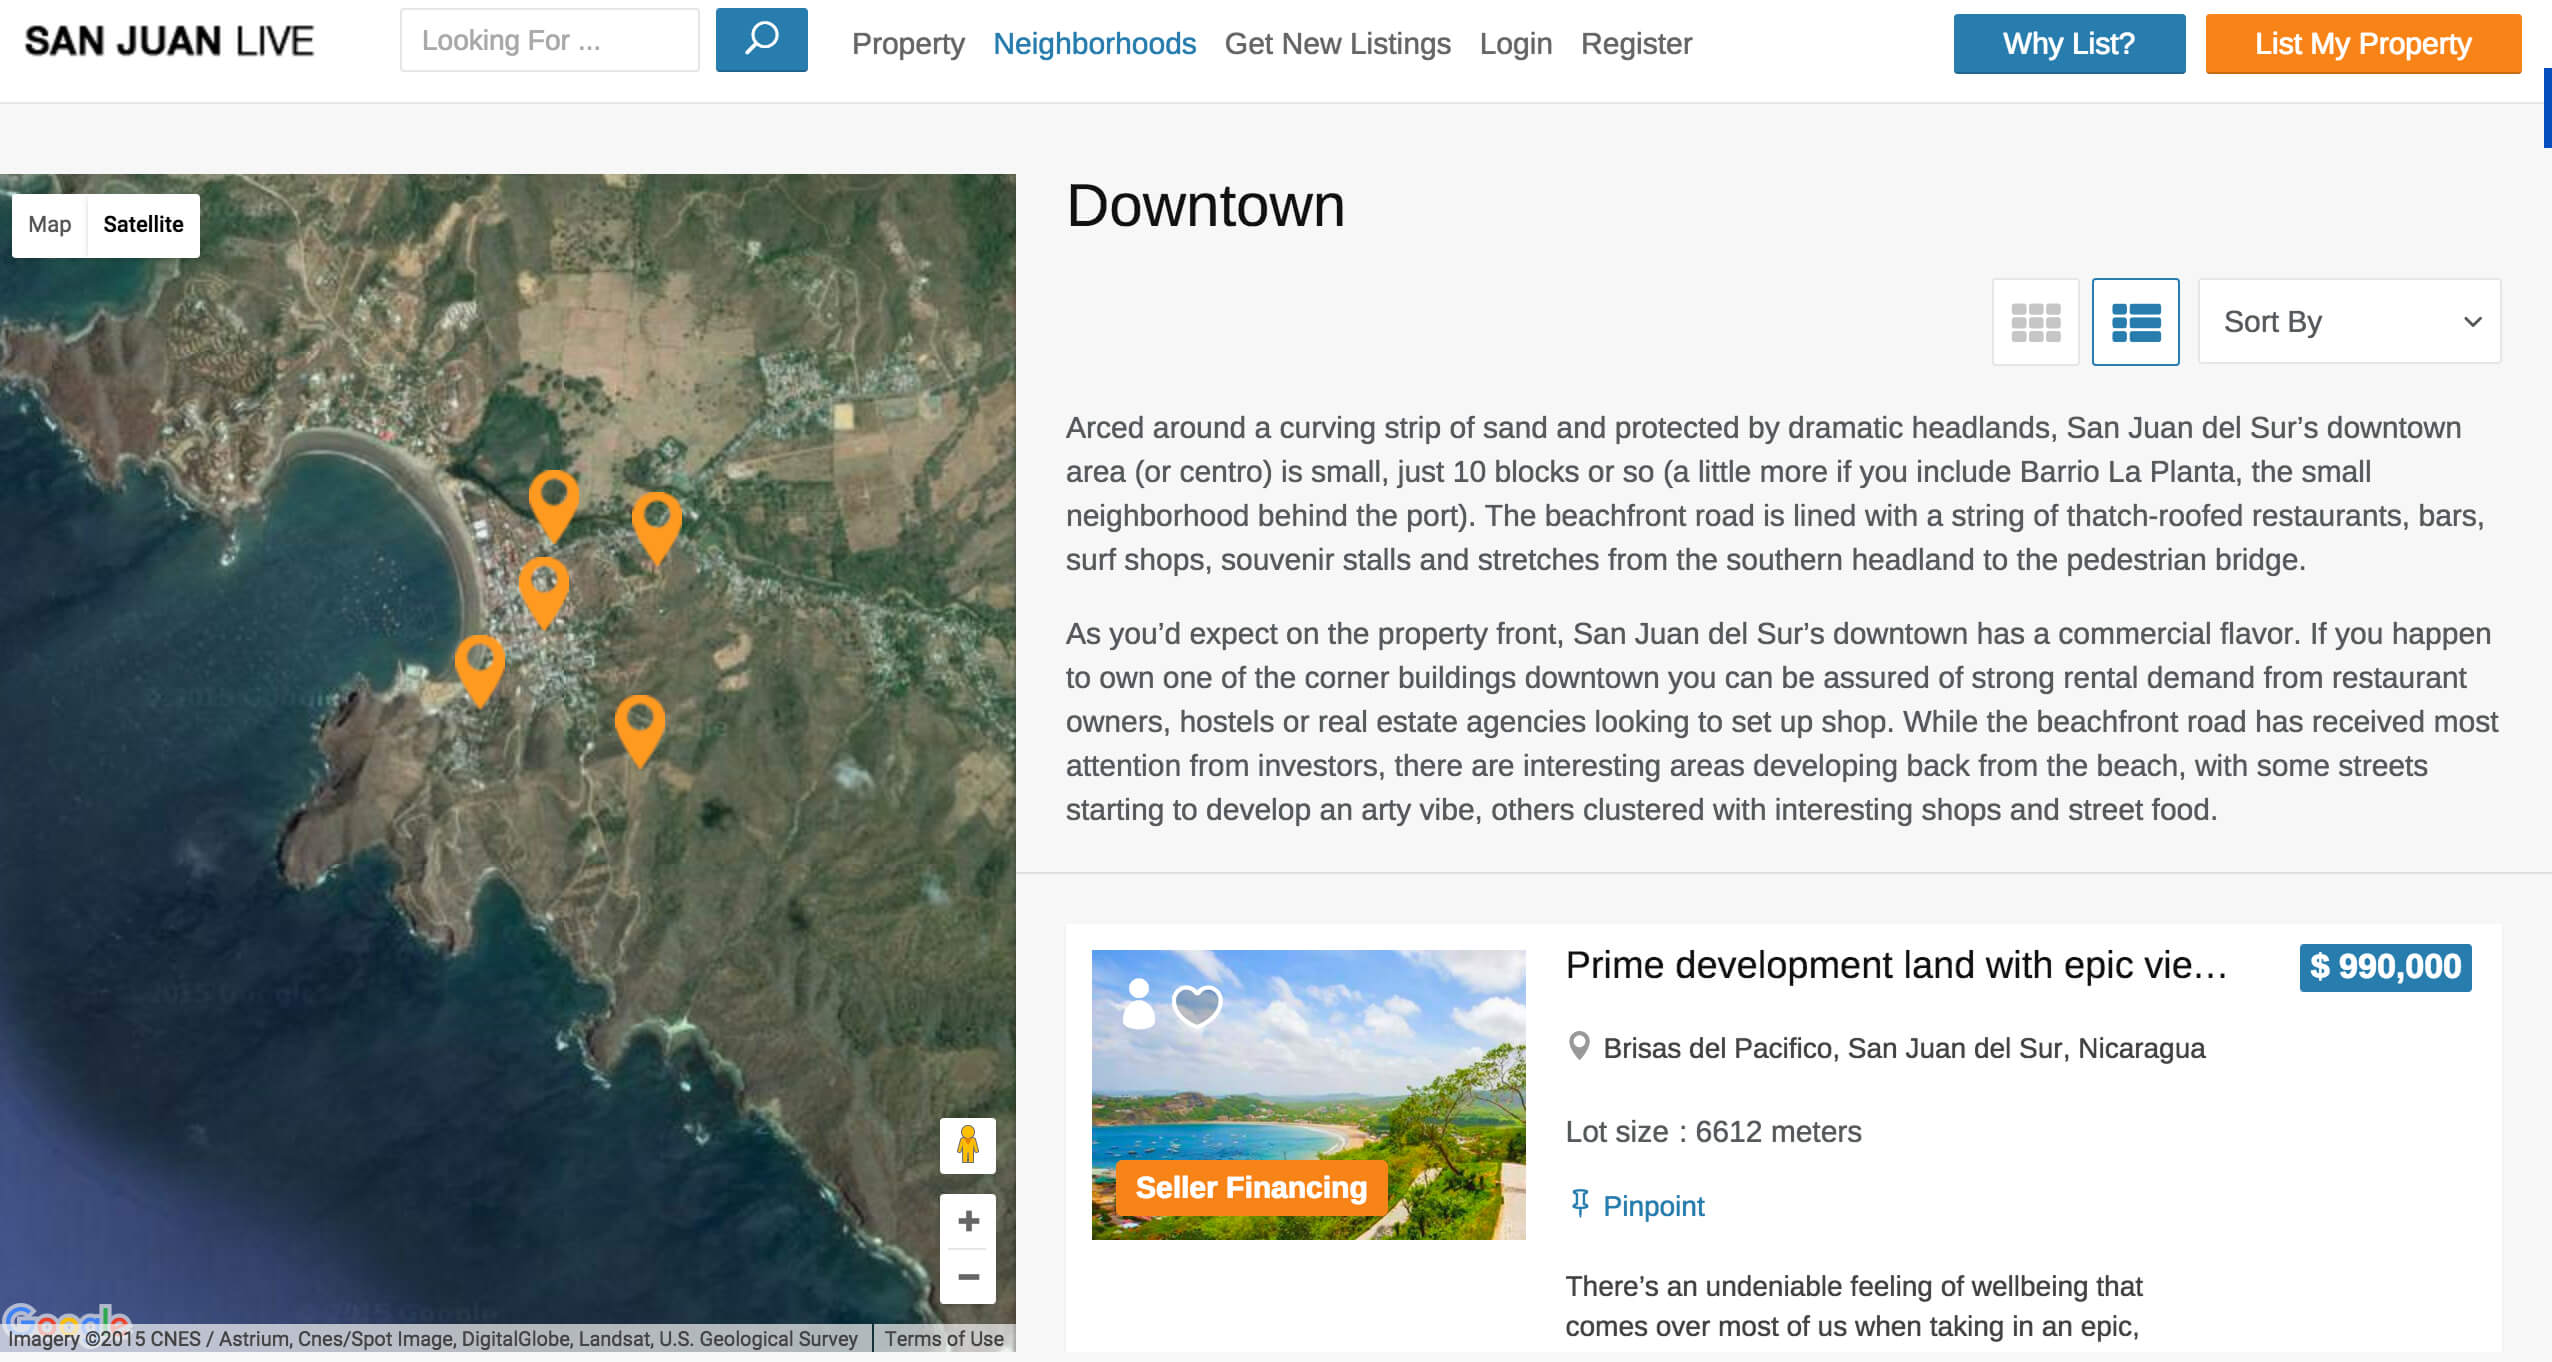Go to the Login page
The image size is (2552, 1362).
coord(1515,44)
